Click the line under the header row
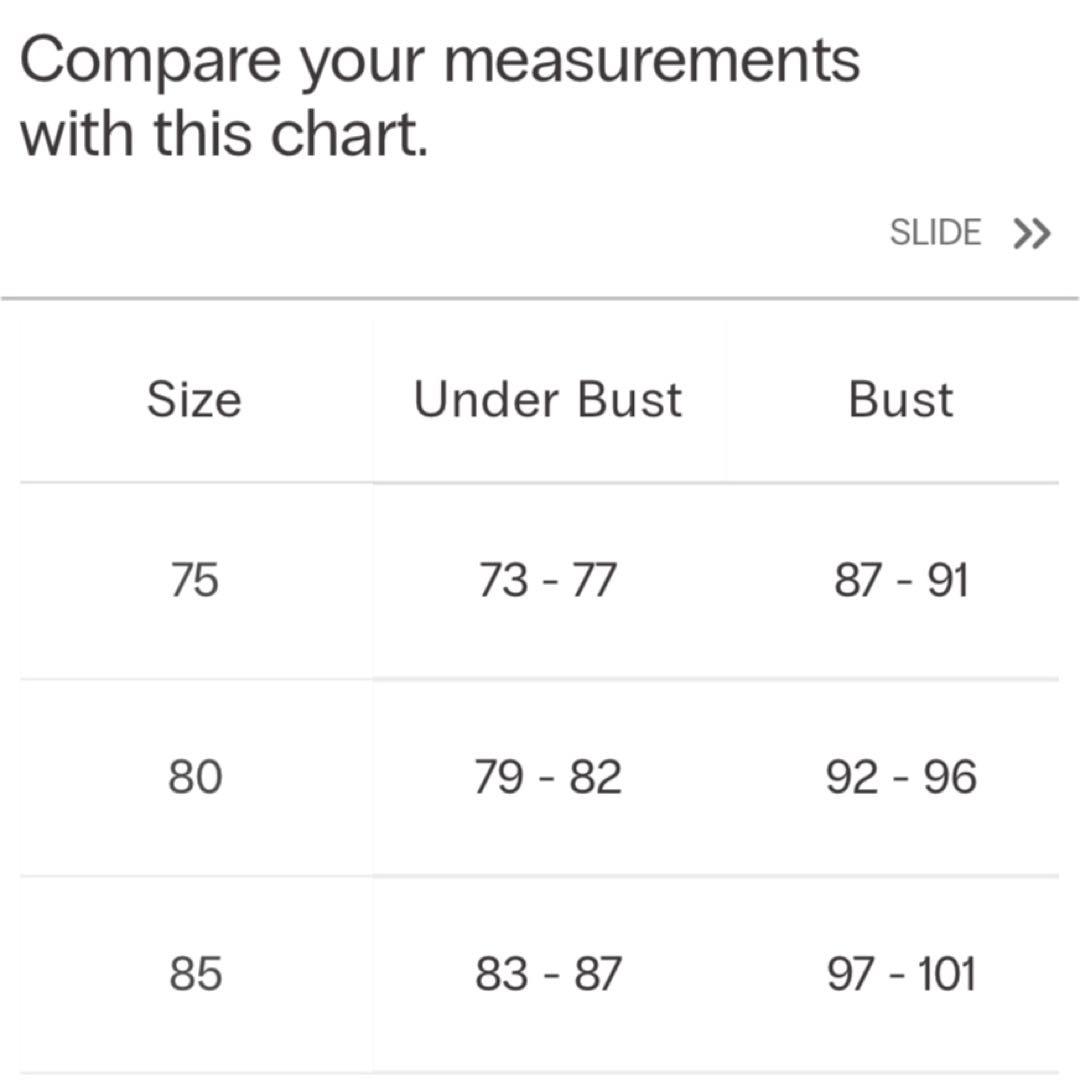Screen dimensions: 1080x1080 [540, 482]
